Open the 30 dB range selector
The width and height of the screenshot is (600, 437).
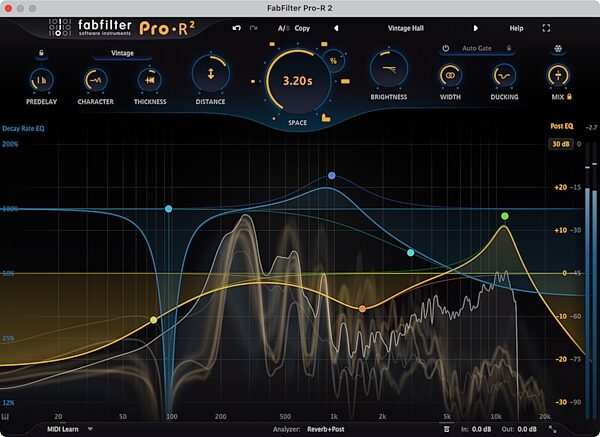[x=561, y=144]
